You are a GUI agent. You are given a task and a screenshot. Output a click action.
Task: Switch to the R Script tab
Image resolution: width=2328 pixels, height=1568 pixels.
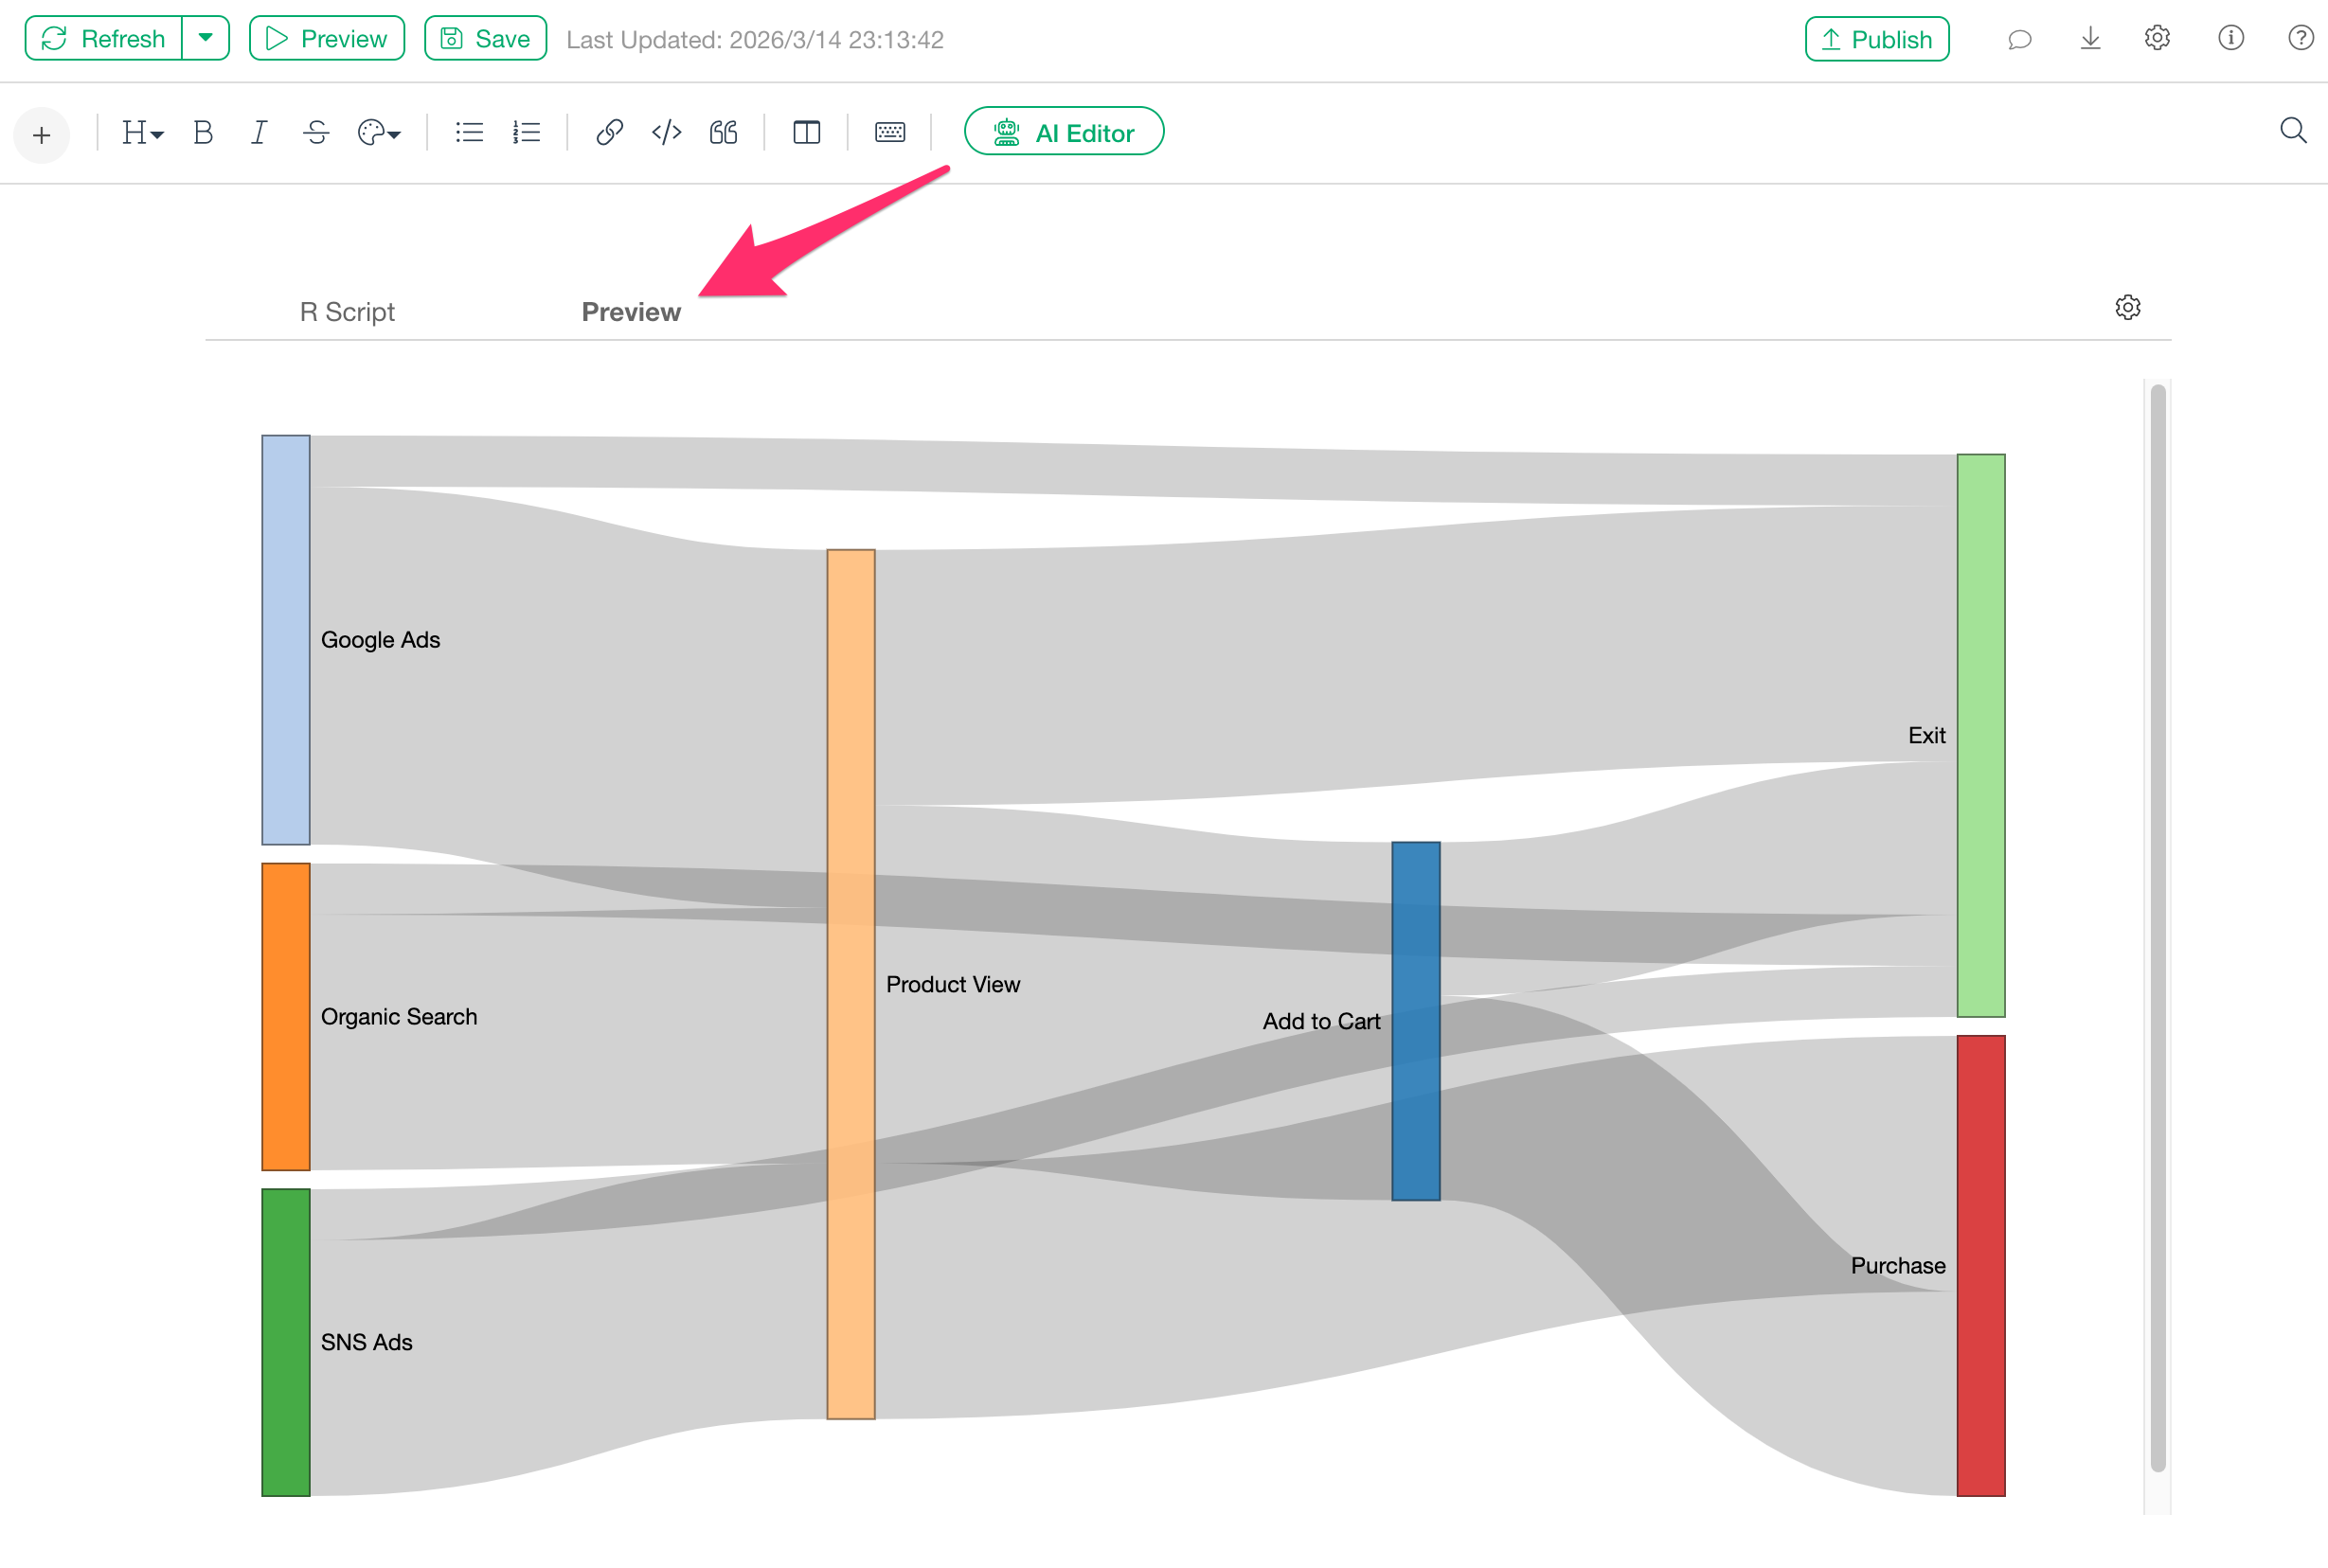point(347,312)
